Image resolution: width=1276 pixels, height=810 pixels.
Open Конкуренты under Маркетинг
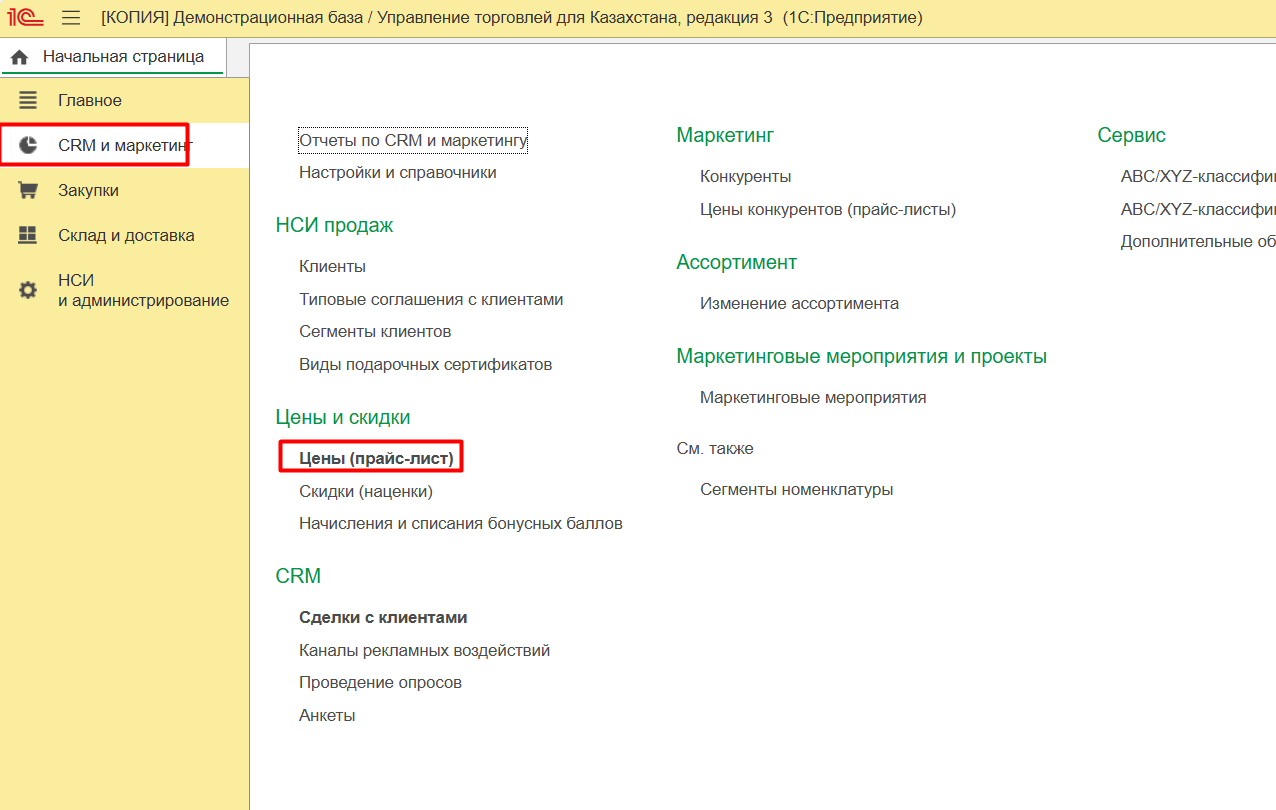tap(745, 176)
